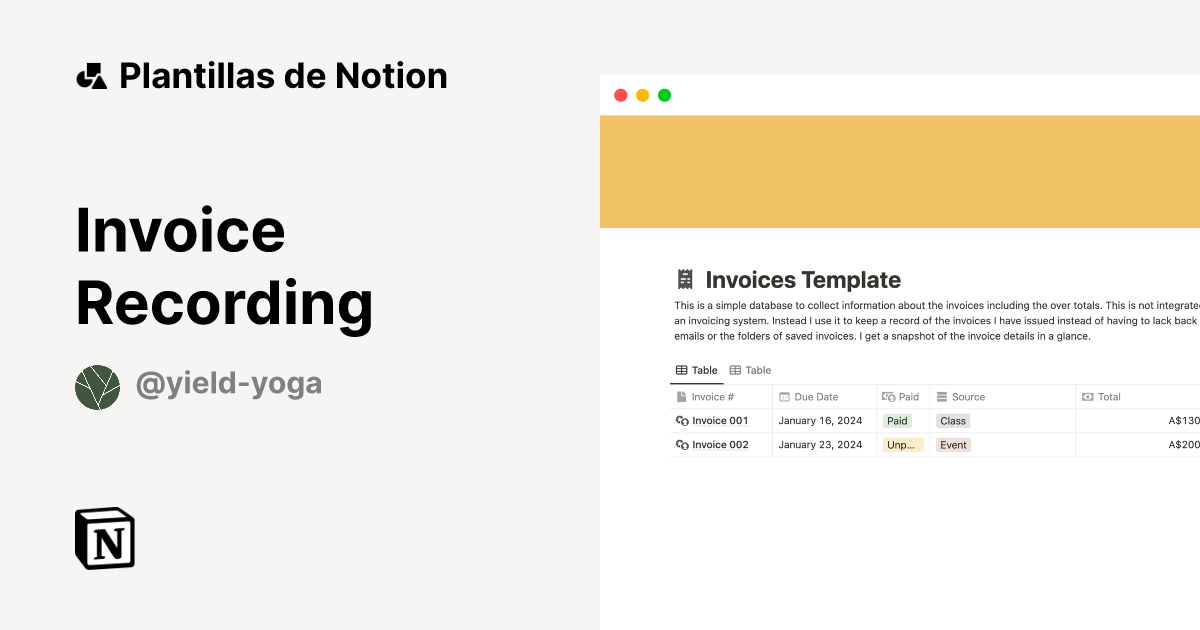
Task: Click the yield-yoga leaf avatar
Action: pos(97,387)
